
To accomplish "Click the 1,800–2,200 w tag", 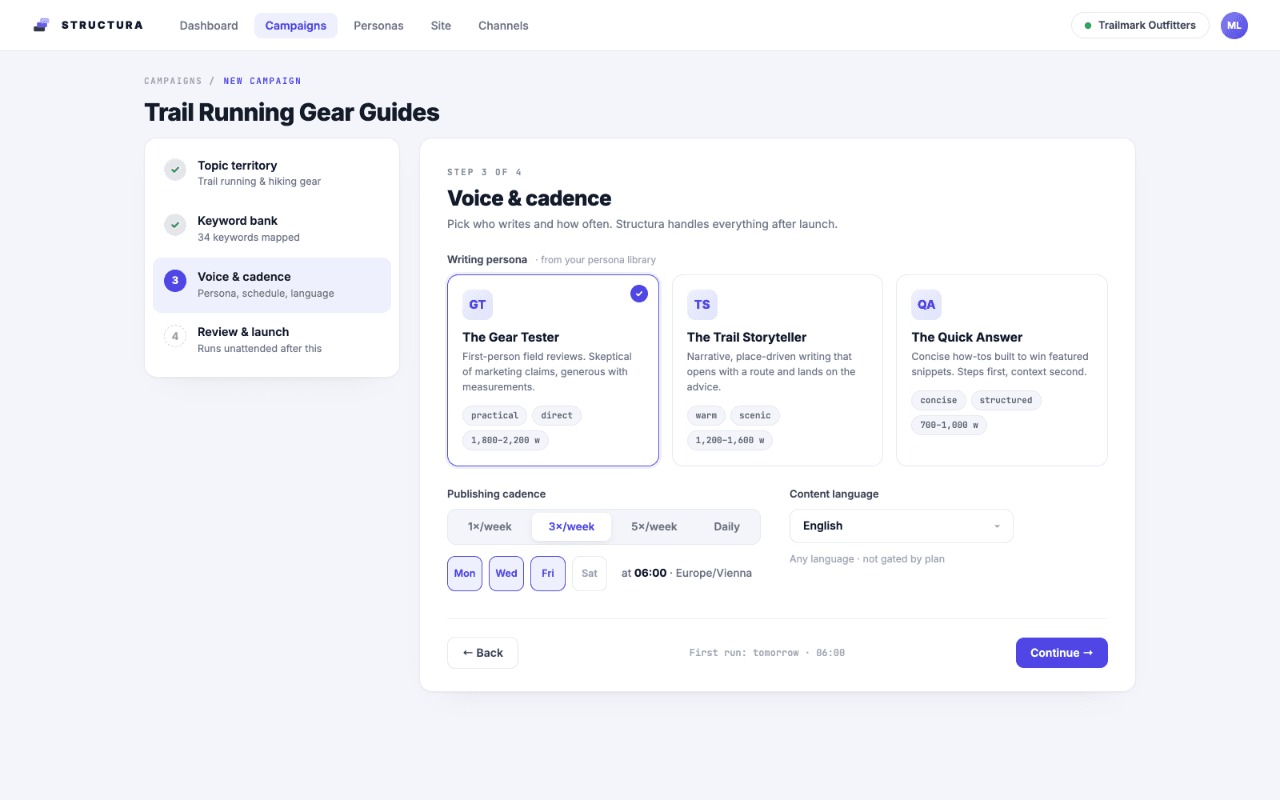I will pos(506,440).
